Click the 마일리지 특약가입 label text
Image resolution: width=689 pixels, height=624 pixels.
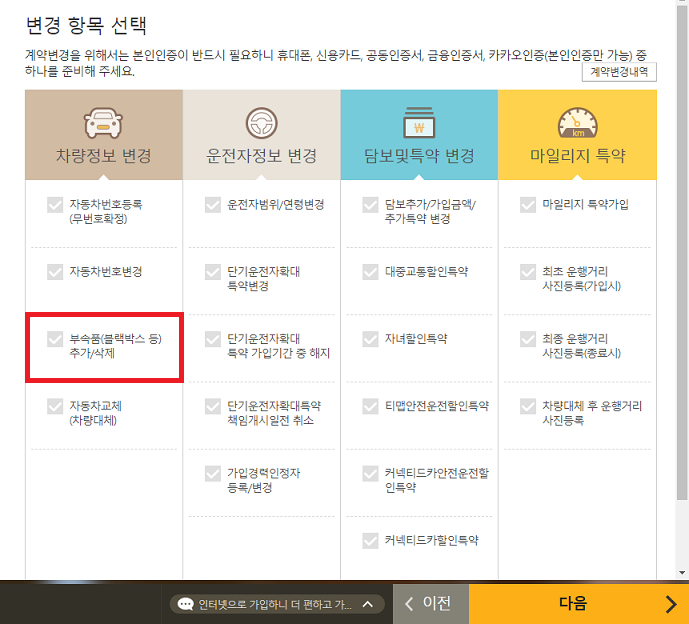585,204
